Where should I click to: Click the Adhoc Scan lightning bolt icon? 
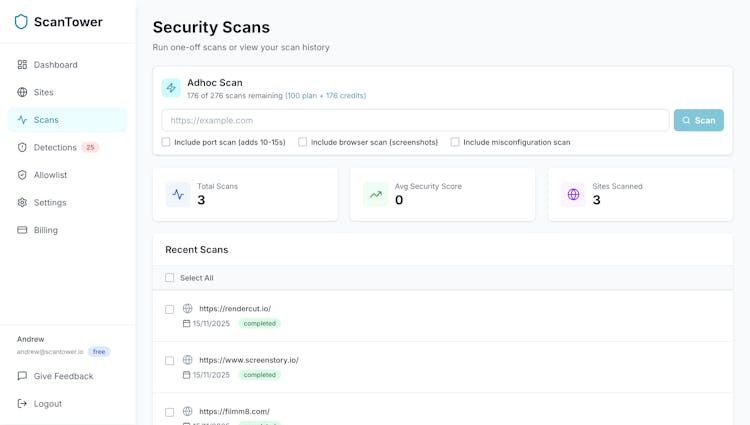[x=171, y=88]
